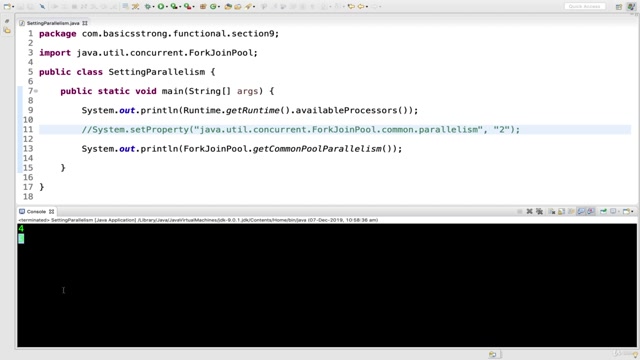Click the package declaration on line 1
The image size is (640, 360).
tap(159, 33)
